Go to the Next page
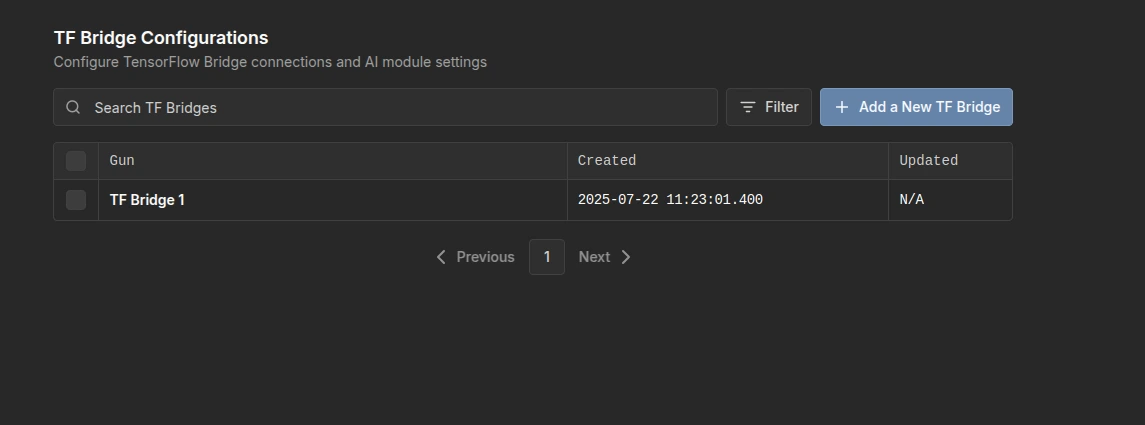 (605, 257)
